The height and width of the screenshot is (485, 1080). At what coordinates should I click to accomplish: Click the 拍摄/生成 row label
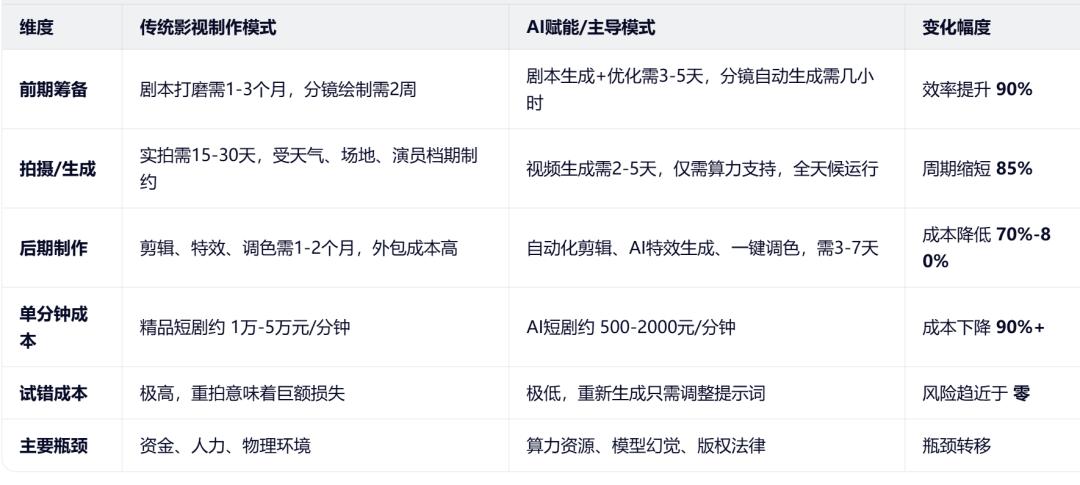click(x=57, y=169)
